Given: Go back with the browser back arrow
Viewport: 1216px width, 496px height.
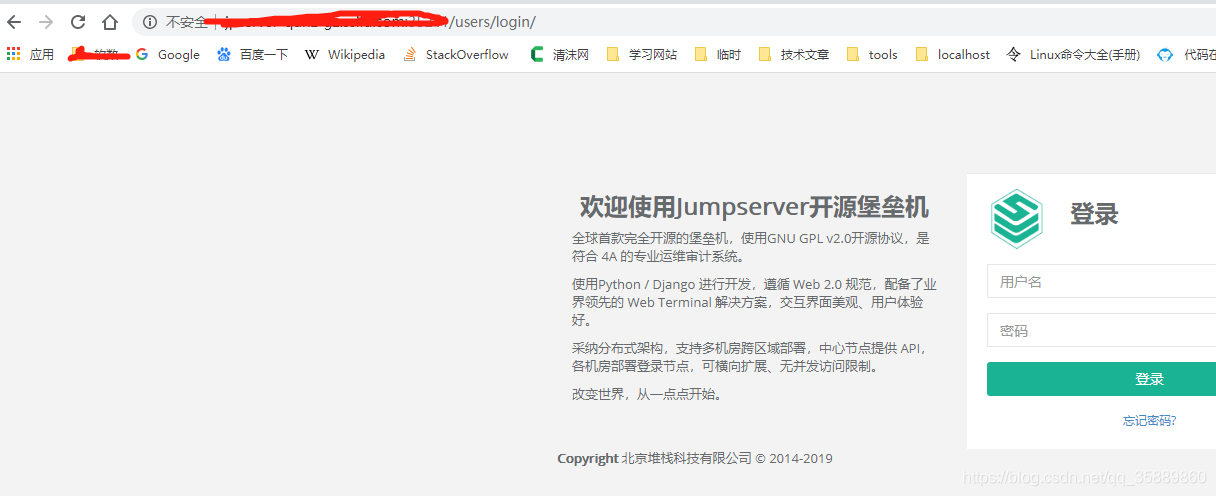Looking at the screenshot, I should (14, 22).
